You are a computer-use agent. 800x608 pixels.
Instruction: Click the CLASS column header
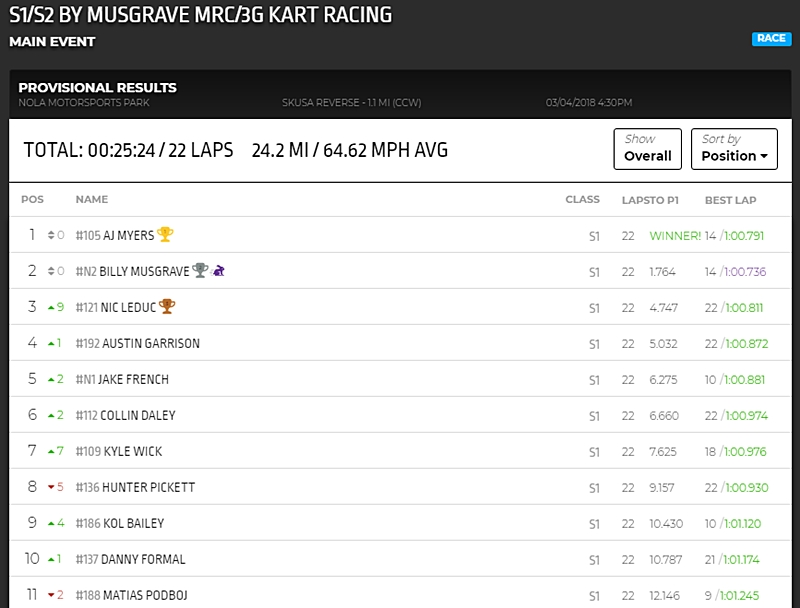[582, 200]
